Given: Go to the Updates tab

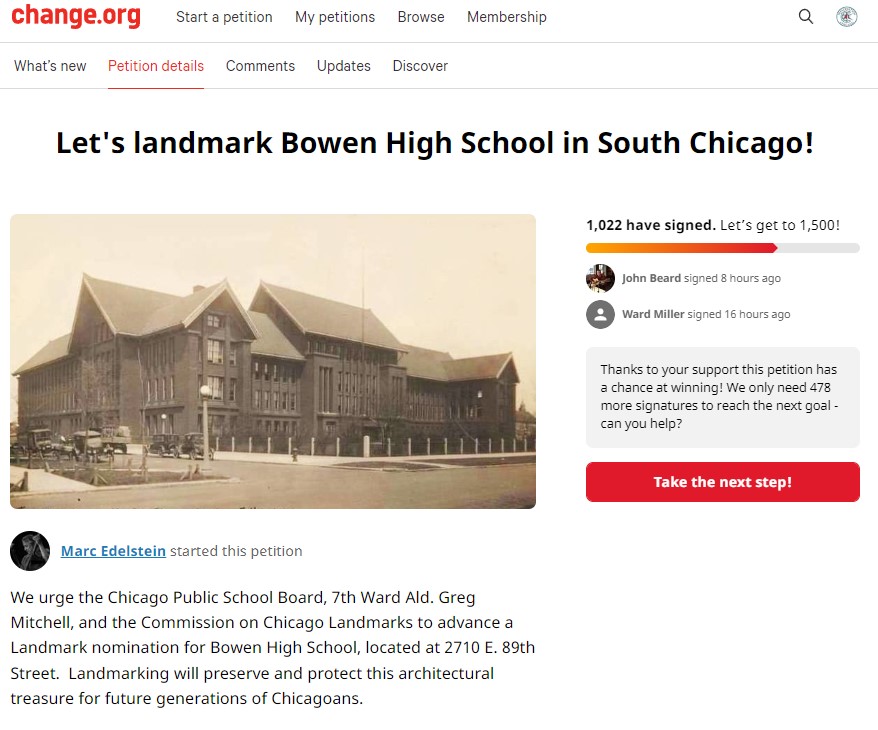Looking at the screenshot, I should [344, 66].
